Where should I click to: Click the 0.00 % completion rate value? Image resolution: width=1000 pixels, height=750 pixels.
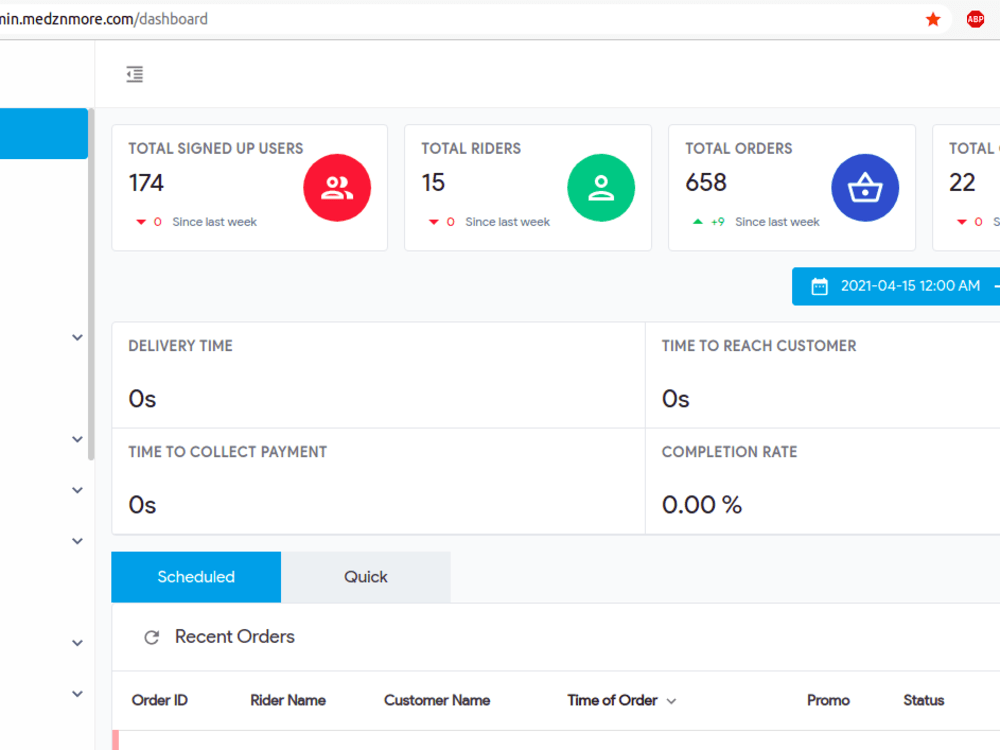(x=702, y=505)
